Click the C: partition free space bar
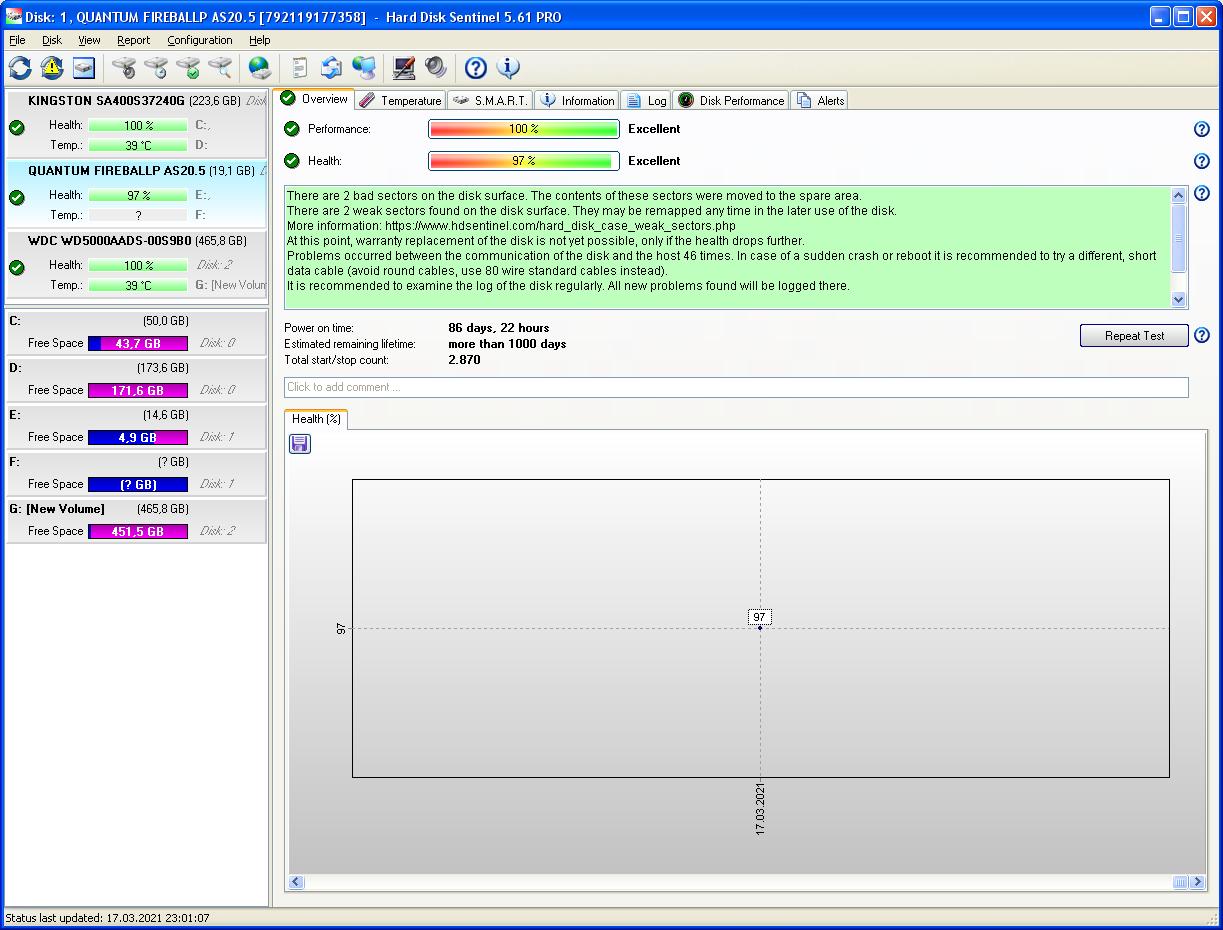Viewport: 1223px width, 930px height. click(x=138, y=343)
